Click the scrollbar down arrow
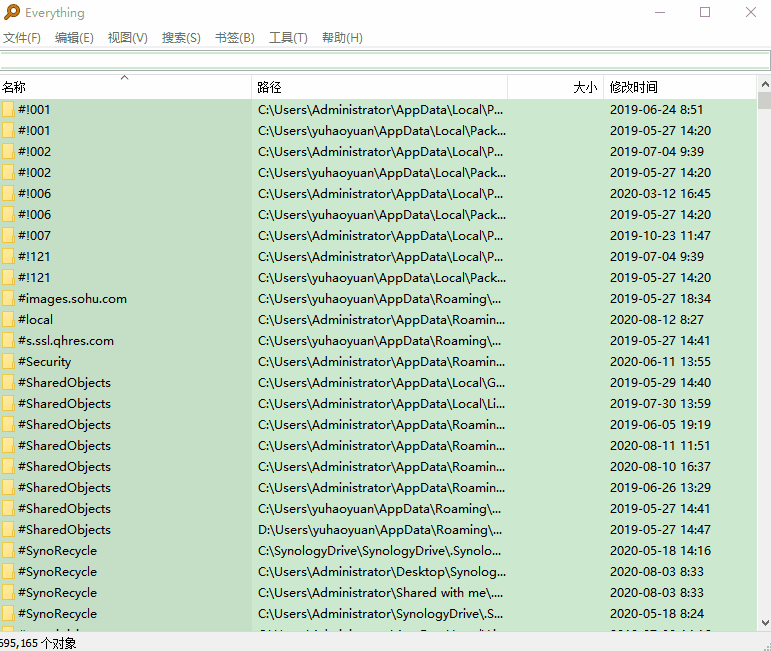 765,623
